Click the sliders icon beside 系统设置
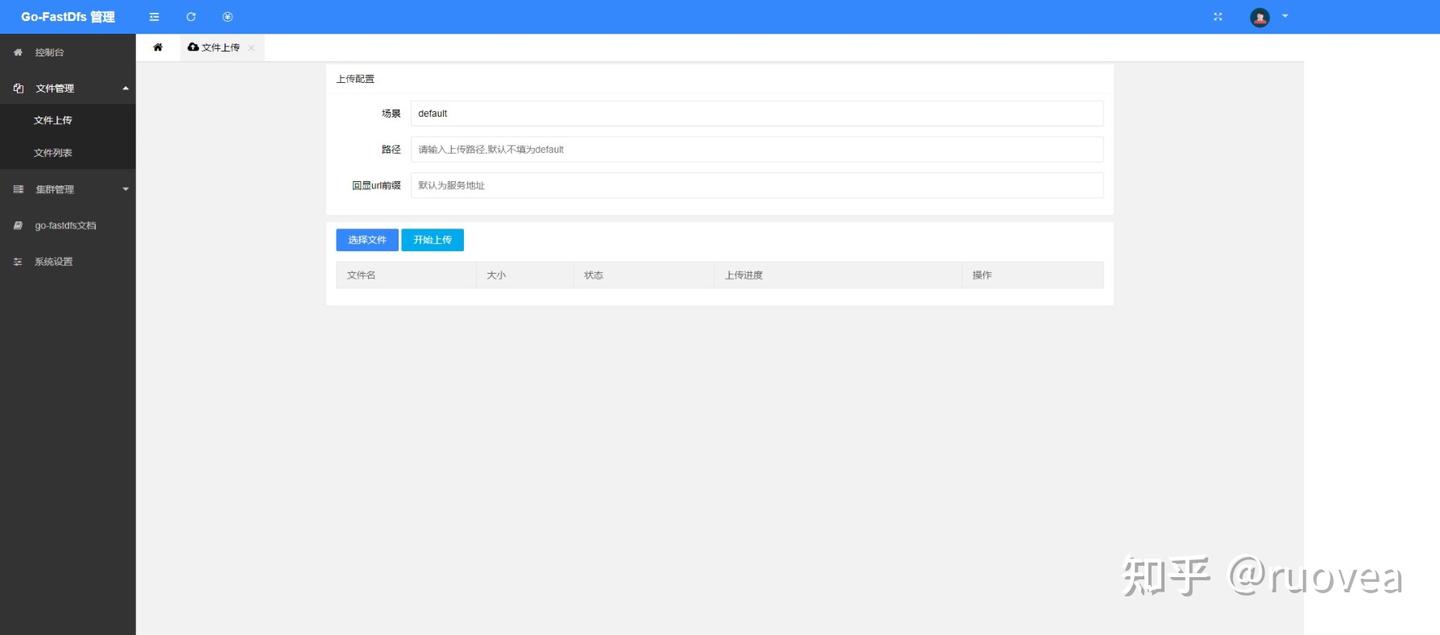 coord(18,261)
